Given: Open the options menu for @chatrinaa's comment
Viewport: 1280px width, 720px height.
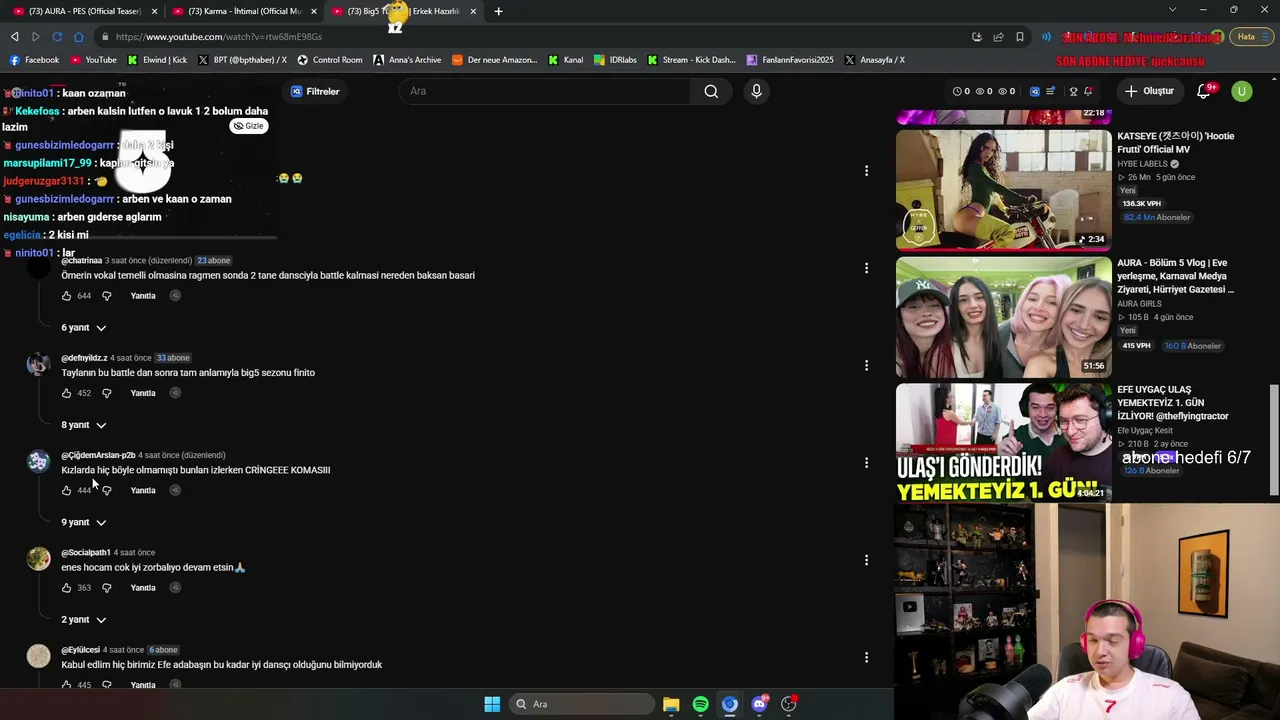Looking at the screenshot, I should 866,268.
